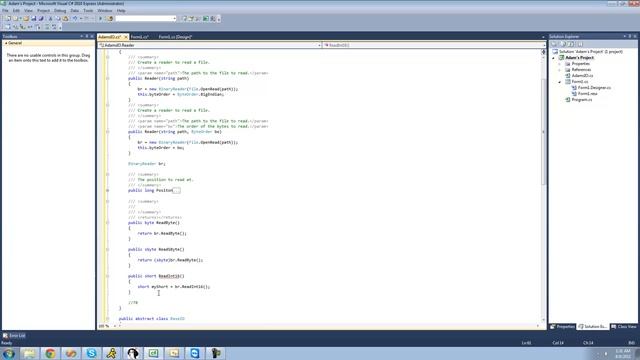This screenshot has width=640, height=360.
Task: Open Google Chrome from the taskbar
Action: 50,353
